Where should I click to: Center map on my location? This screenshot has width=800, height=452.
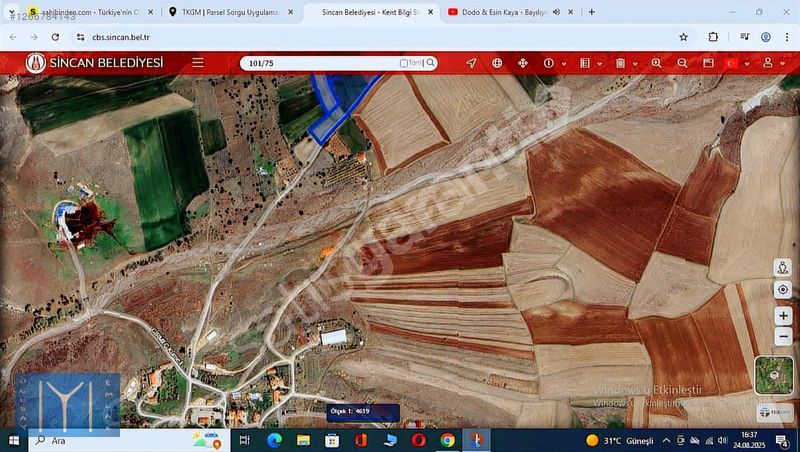pos(782,290)
